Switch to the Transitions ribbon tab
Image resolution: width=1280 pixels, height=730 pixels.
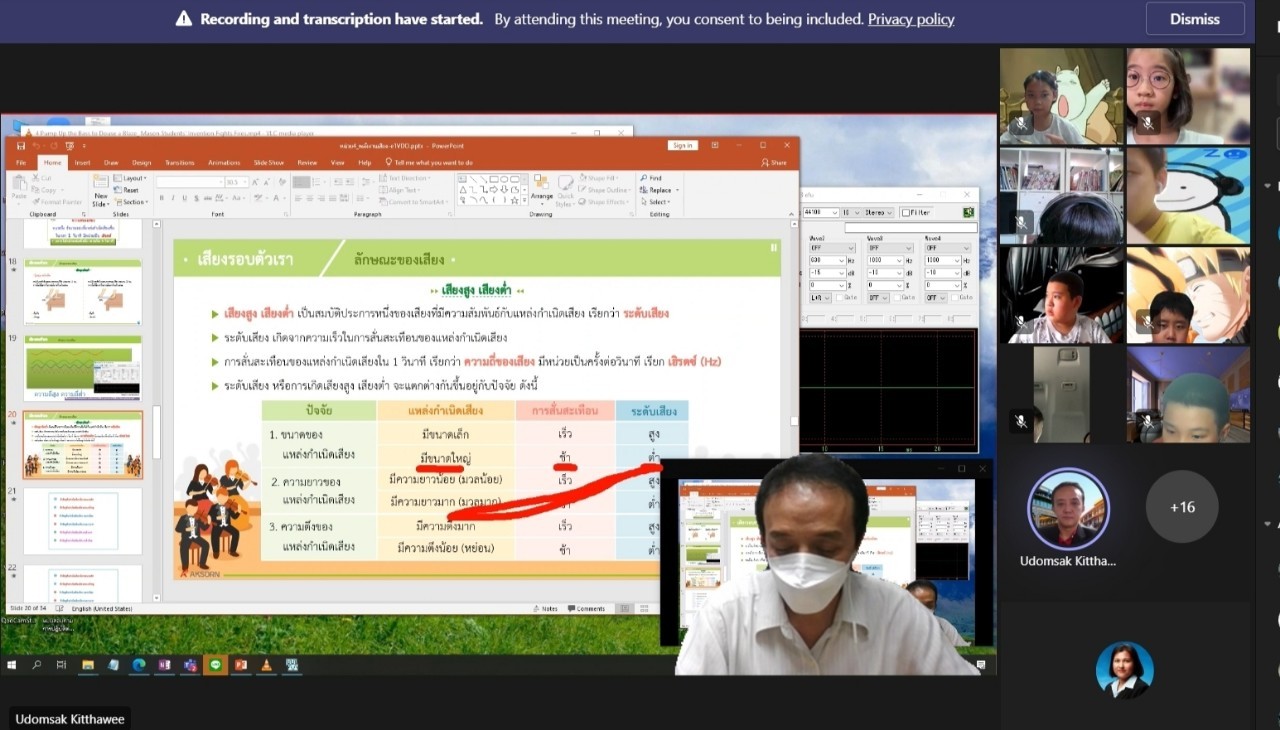[180, 162]
